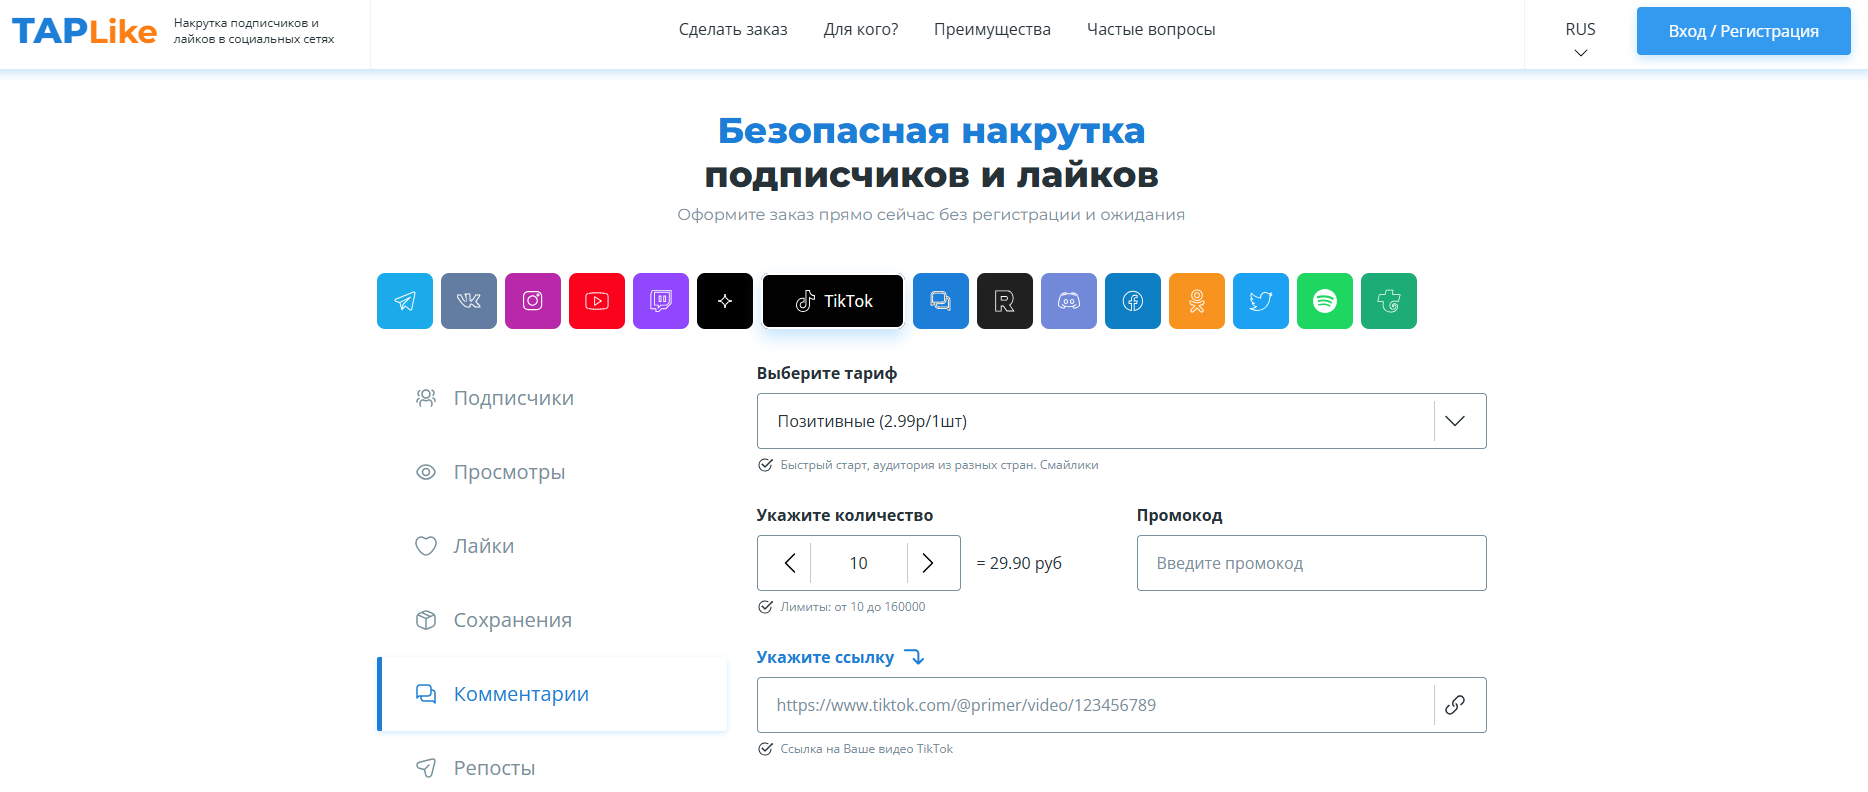
Task: Open the Лайки service category
Action: pos(552,546)
